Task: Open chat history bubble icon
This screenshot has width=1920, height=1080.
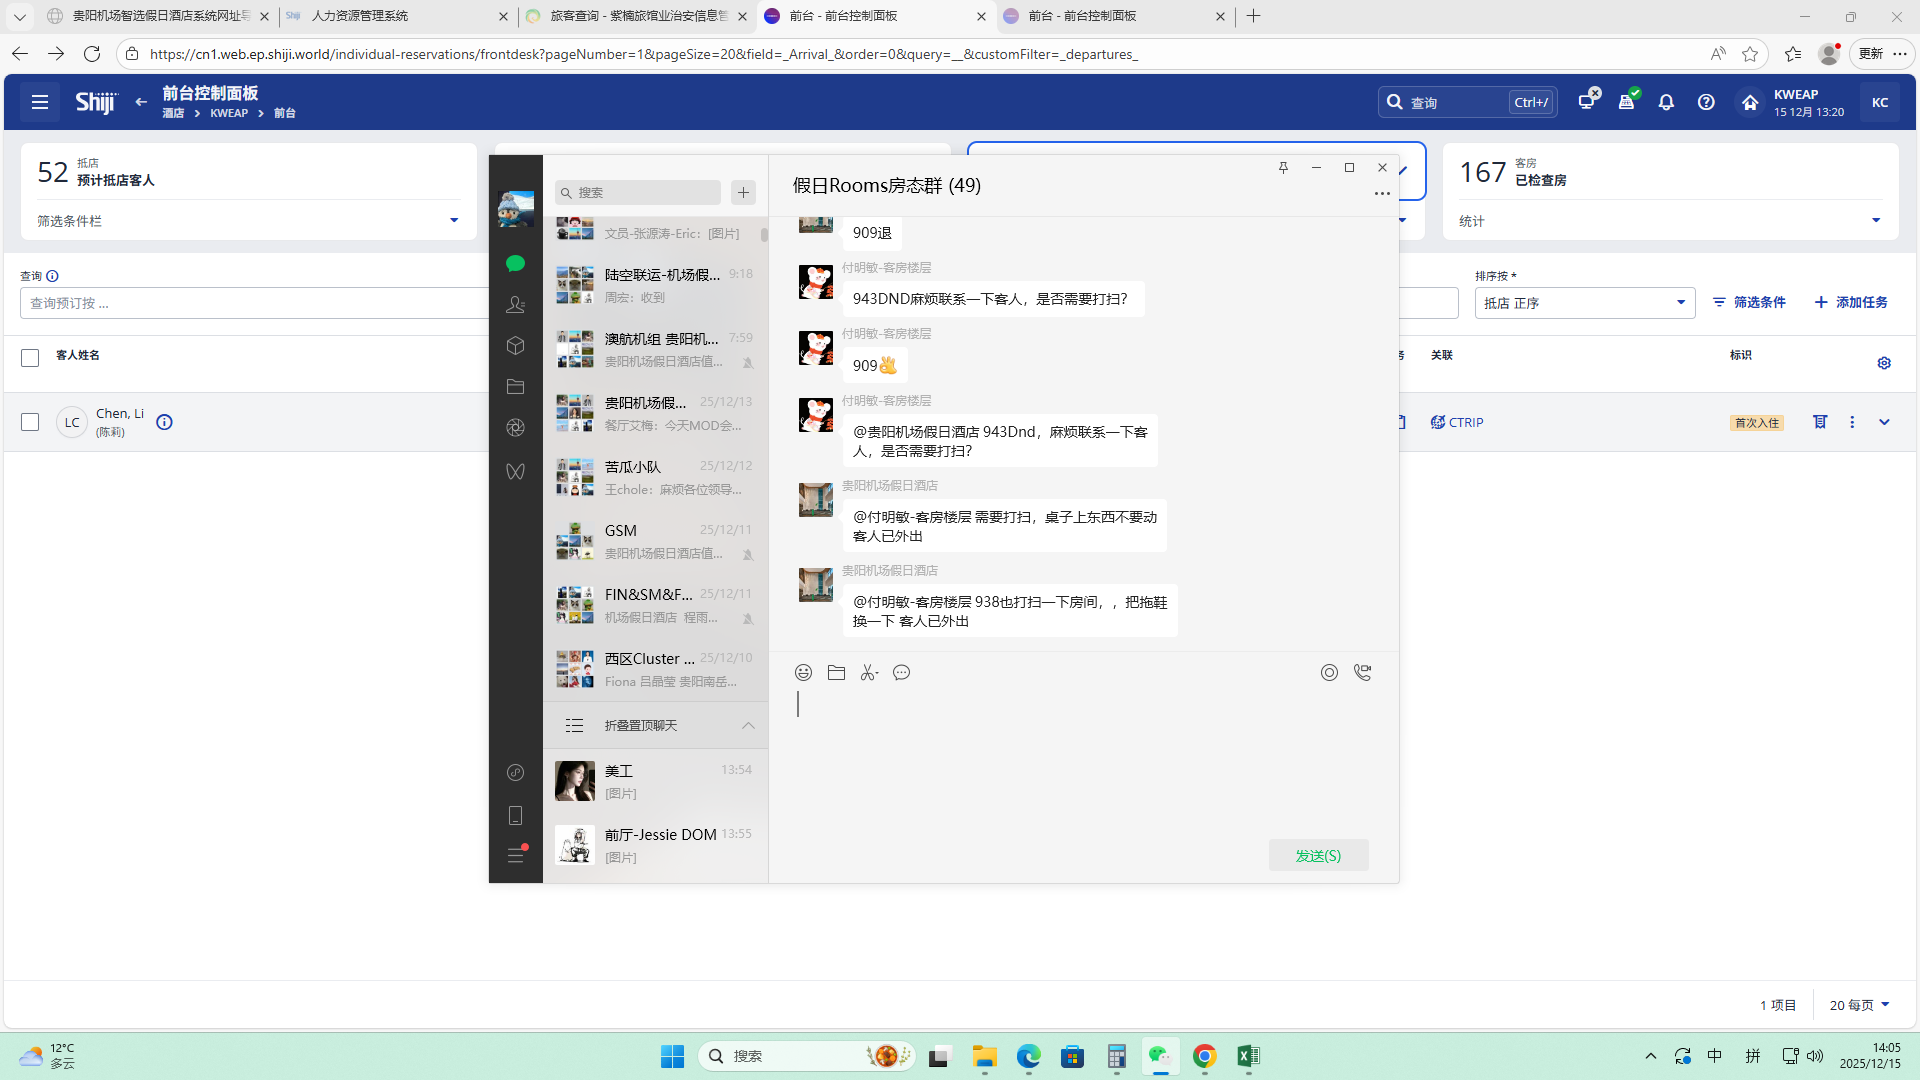Action: (901, 673)
